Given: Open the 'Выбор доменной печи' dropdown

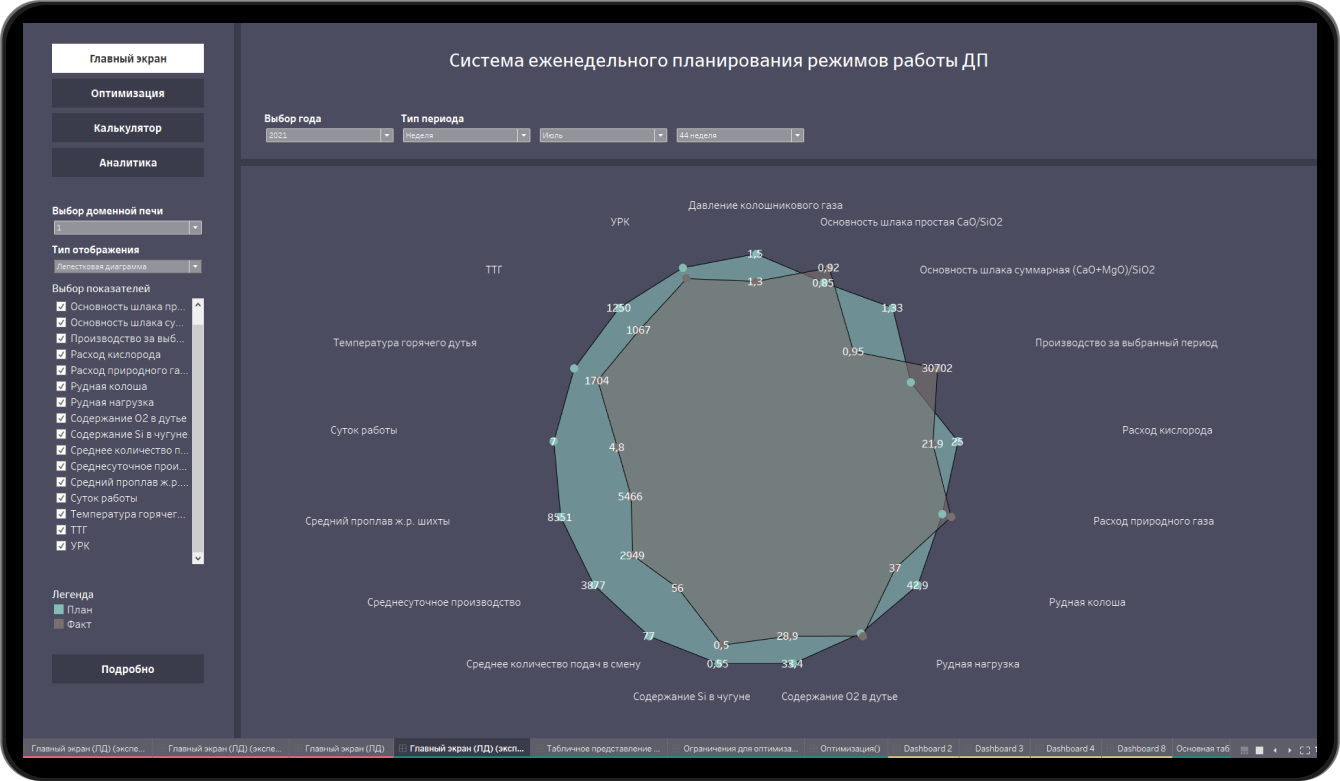Looking at the screenshot, I should (x=127, y=228).
